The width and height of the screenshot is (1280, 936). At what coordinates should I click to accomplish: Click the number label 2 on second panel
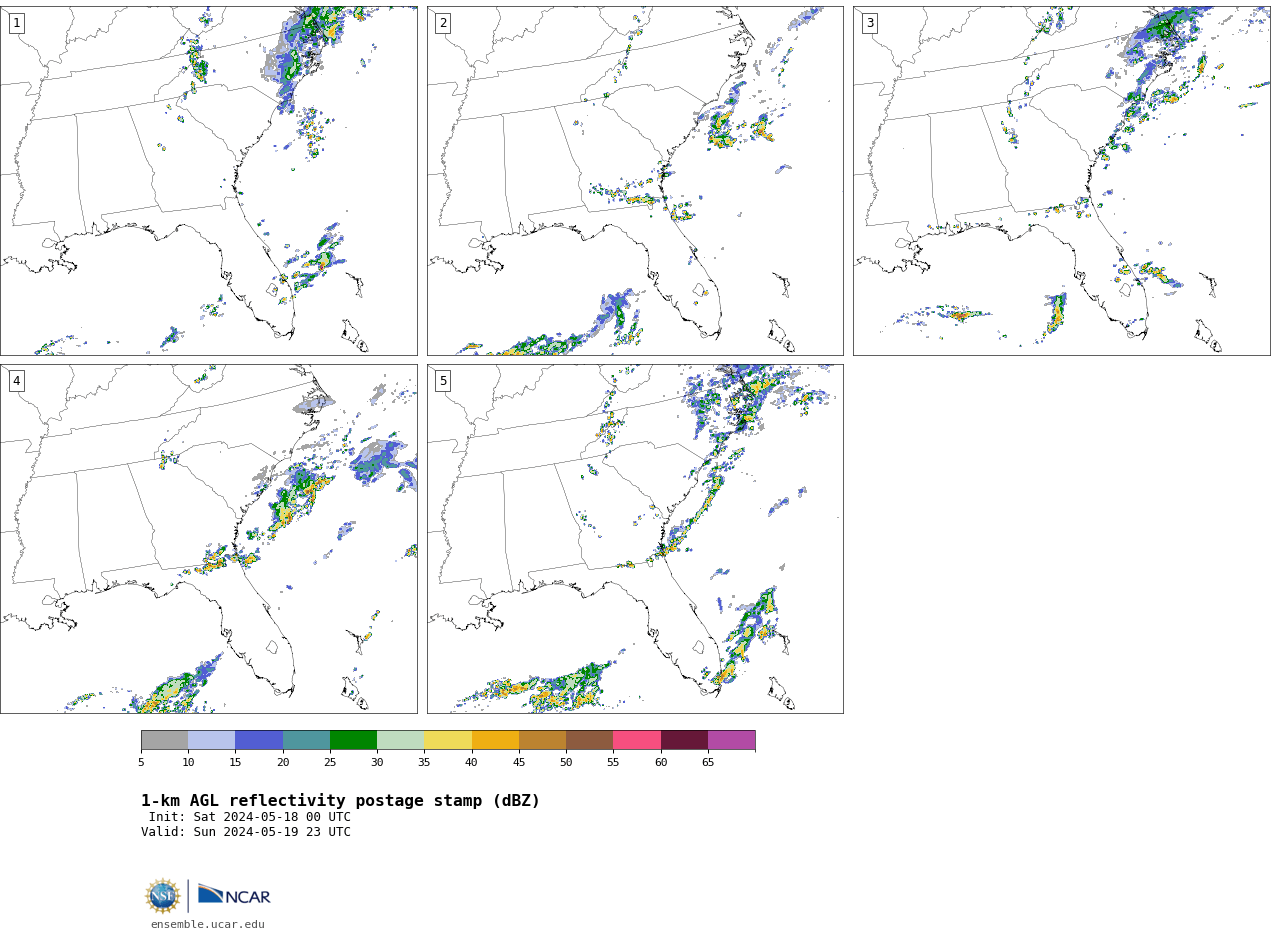[x=443, y=23]
